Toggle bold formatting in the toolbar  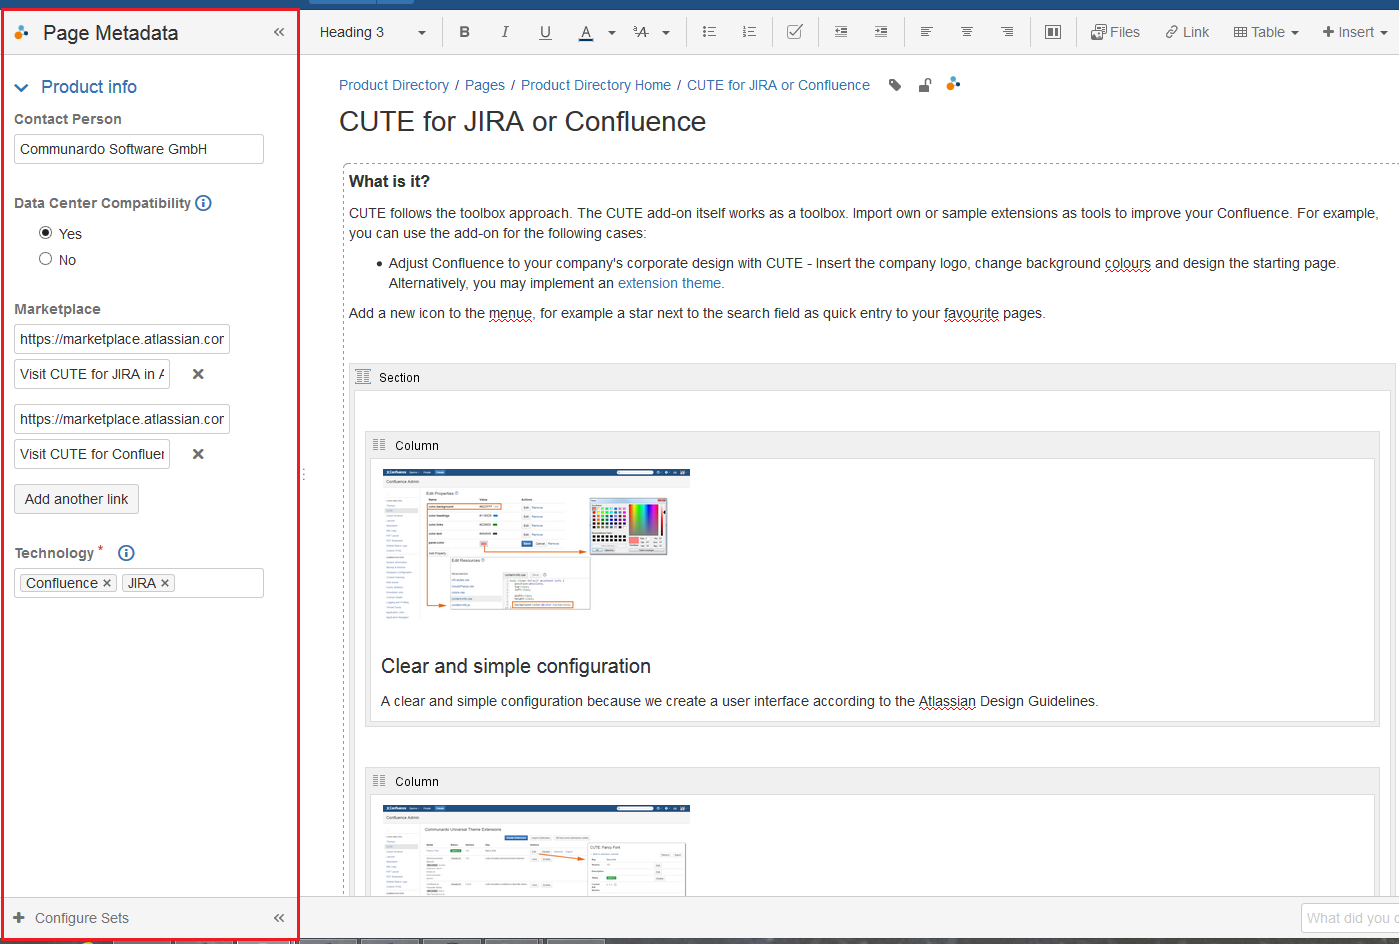pos(464,32)
